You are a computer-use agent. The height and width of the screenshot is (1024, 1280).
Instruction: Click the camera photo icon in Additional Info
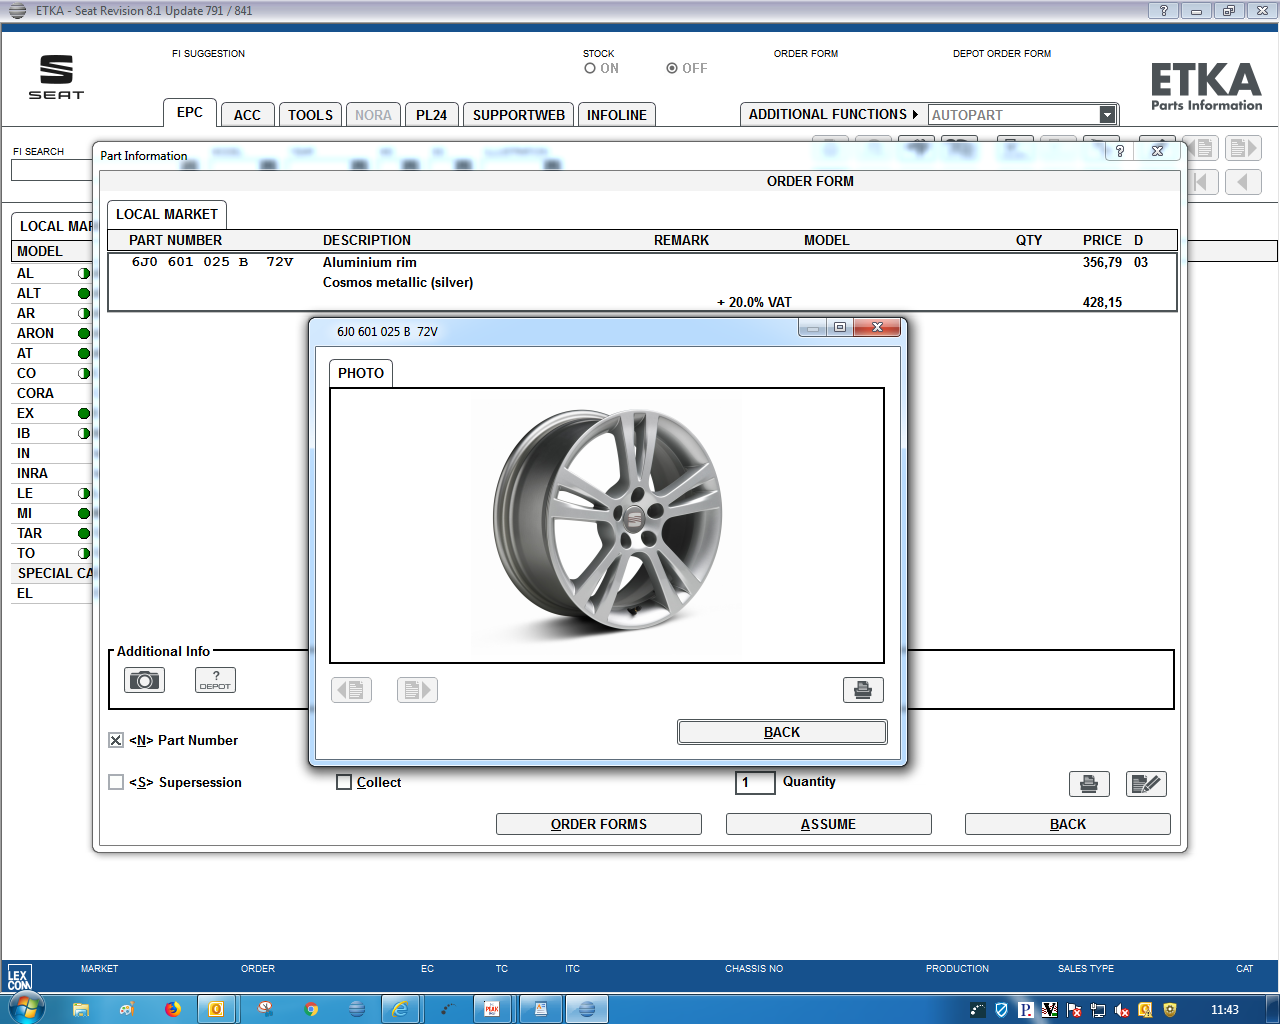click(144, 680)
